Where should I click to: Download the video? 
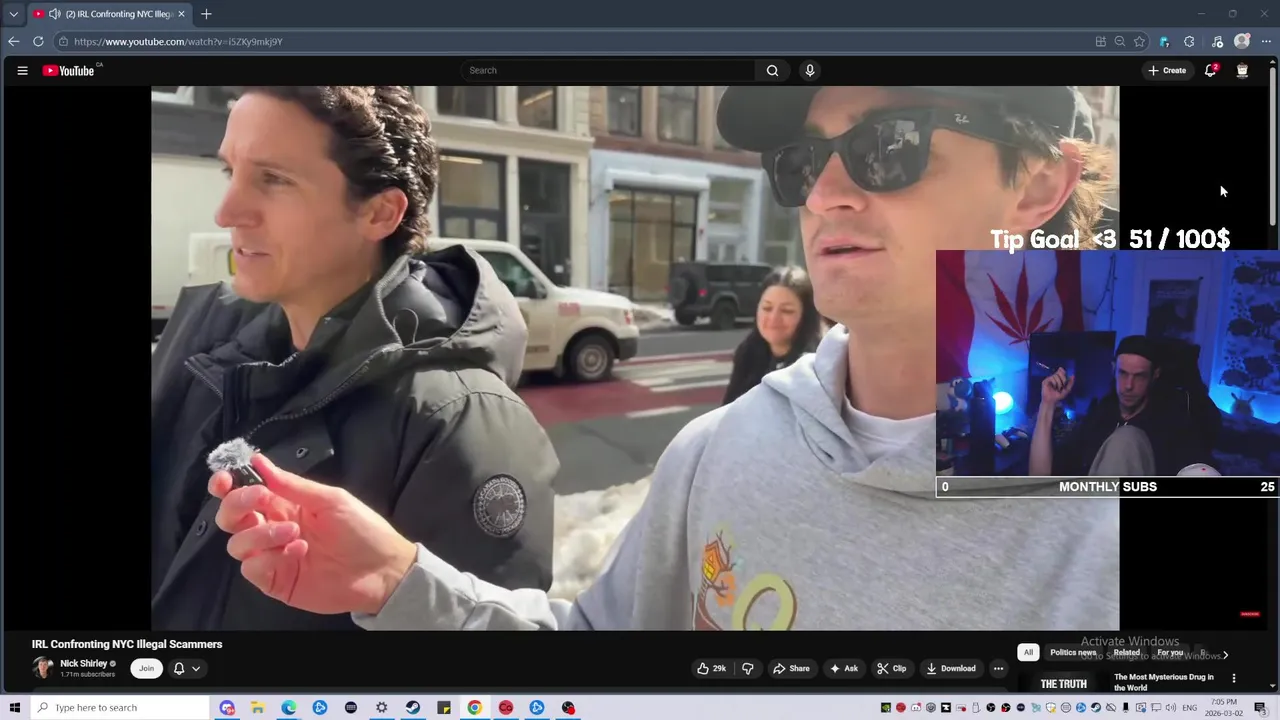(950, 668)
